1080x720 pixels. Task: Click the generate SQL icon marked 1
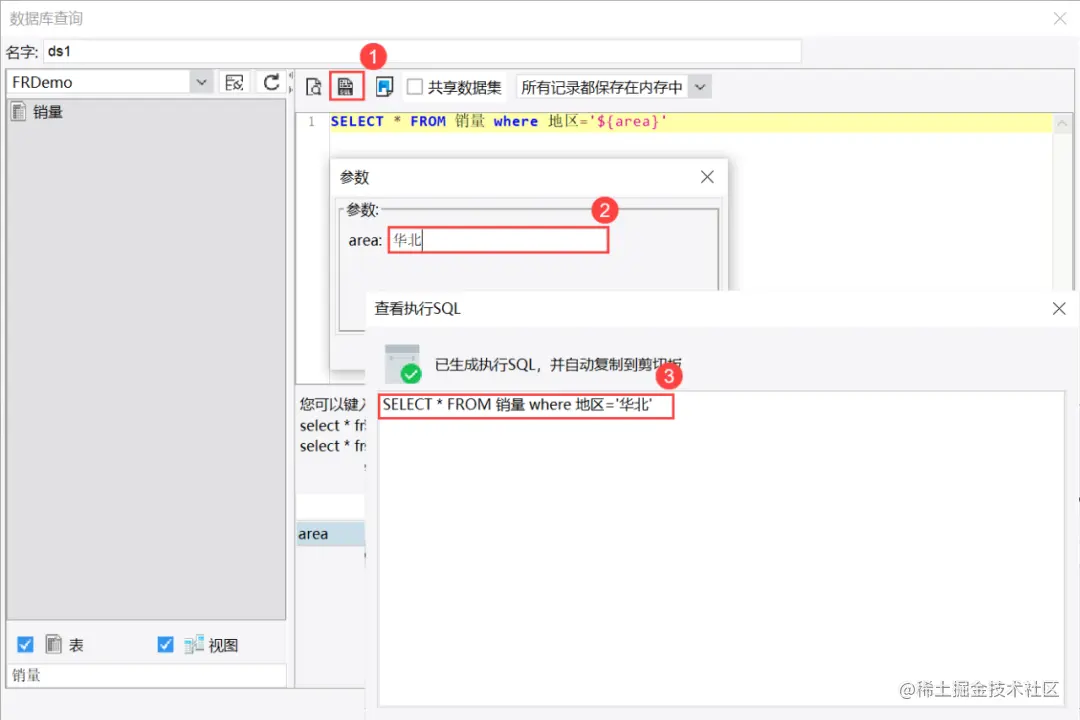[x=345, y=86]
